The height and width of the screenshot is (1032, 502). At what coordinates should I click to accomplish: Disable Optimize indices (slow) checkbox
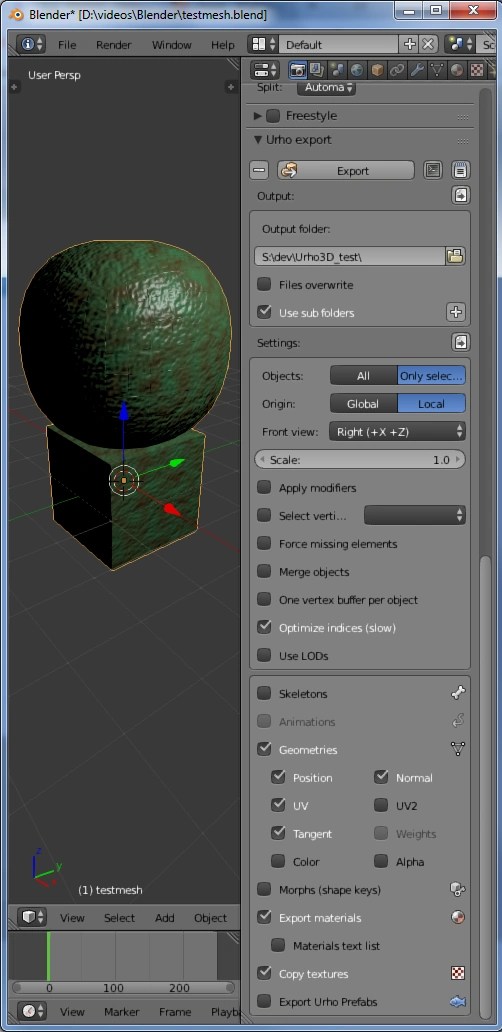[x=264, y=627]
